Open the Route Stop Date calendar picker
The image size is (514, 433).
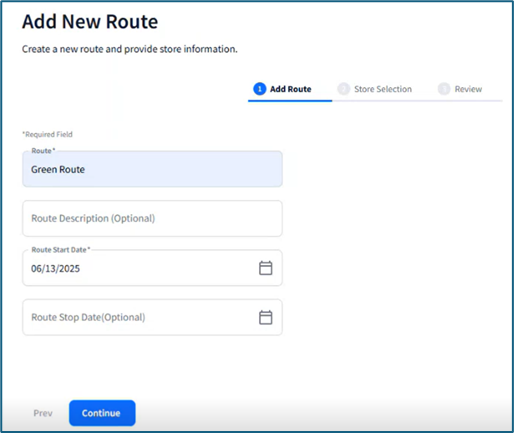coord(266,317)
